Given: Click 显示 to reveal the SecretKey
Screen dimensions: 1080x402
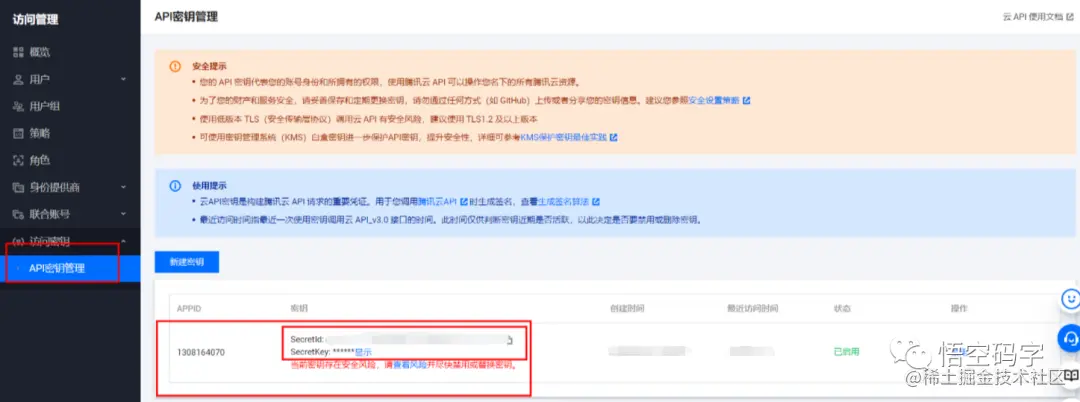Looking at the screenshot, I should click(363, 352).
